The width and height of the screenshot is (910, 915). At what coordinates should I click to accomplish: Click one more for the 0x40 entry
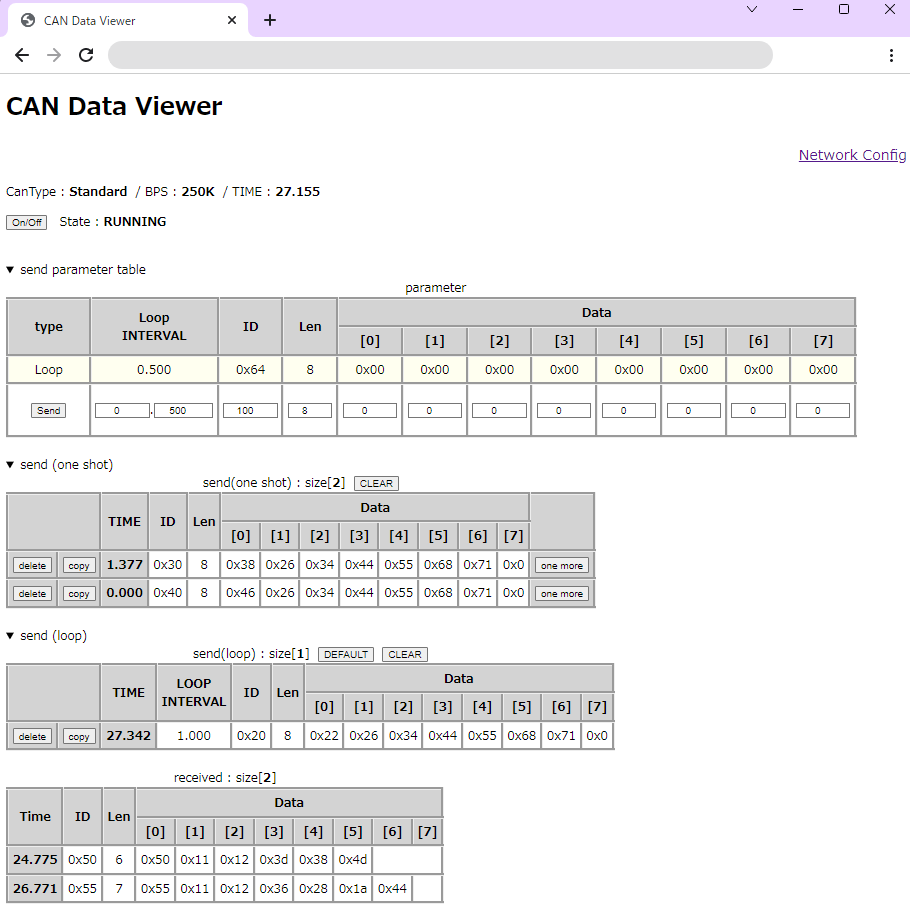562,593
